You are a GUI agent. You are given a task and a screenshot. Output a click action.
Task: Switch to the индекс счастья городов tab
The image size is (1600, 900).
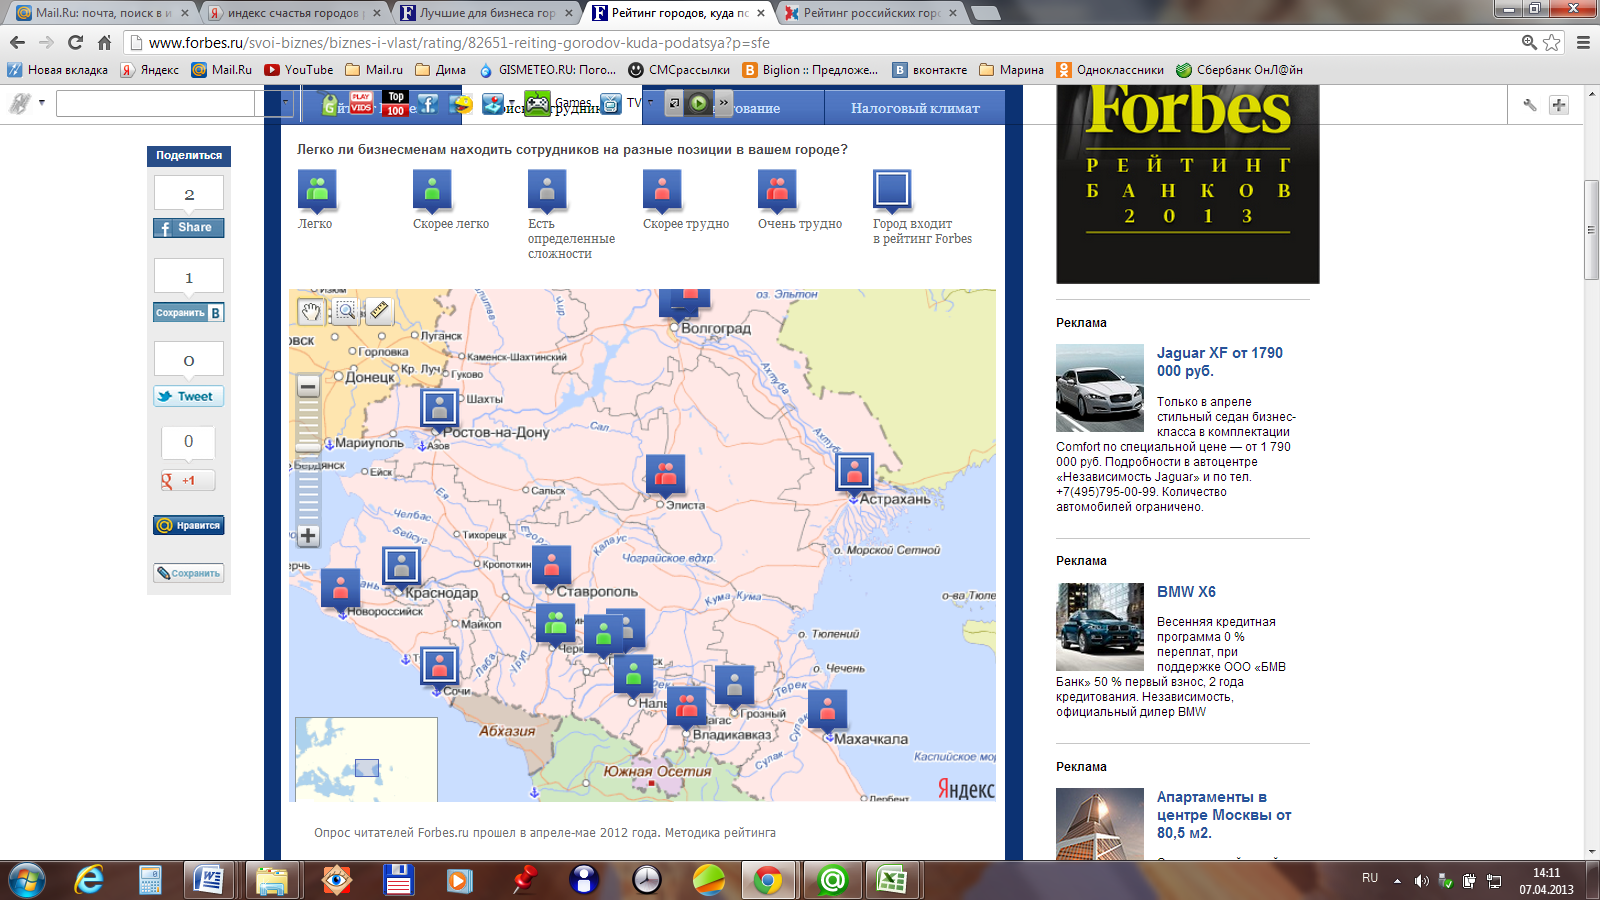tap(293, 13)
